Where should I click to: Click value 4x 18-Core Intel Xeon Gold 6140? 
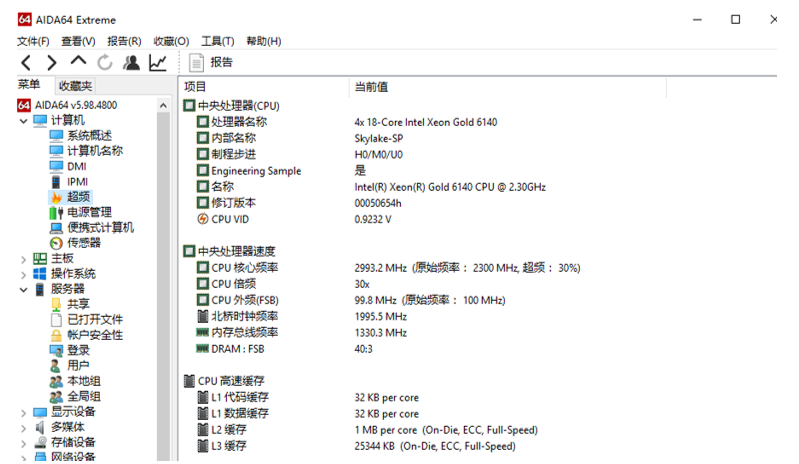(425, 122)
